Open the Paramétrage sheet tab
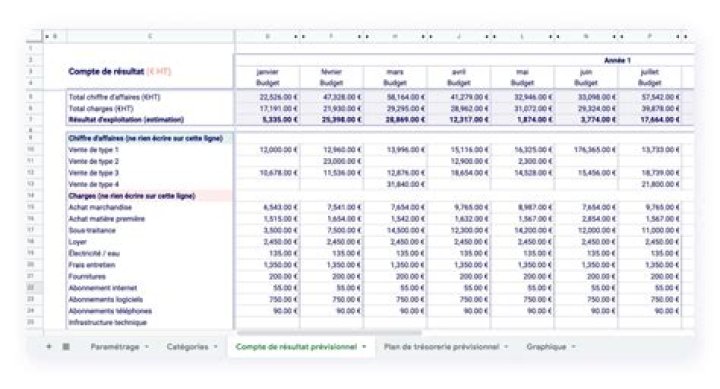This screenshot has height=389, width=720. [115, 347]
